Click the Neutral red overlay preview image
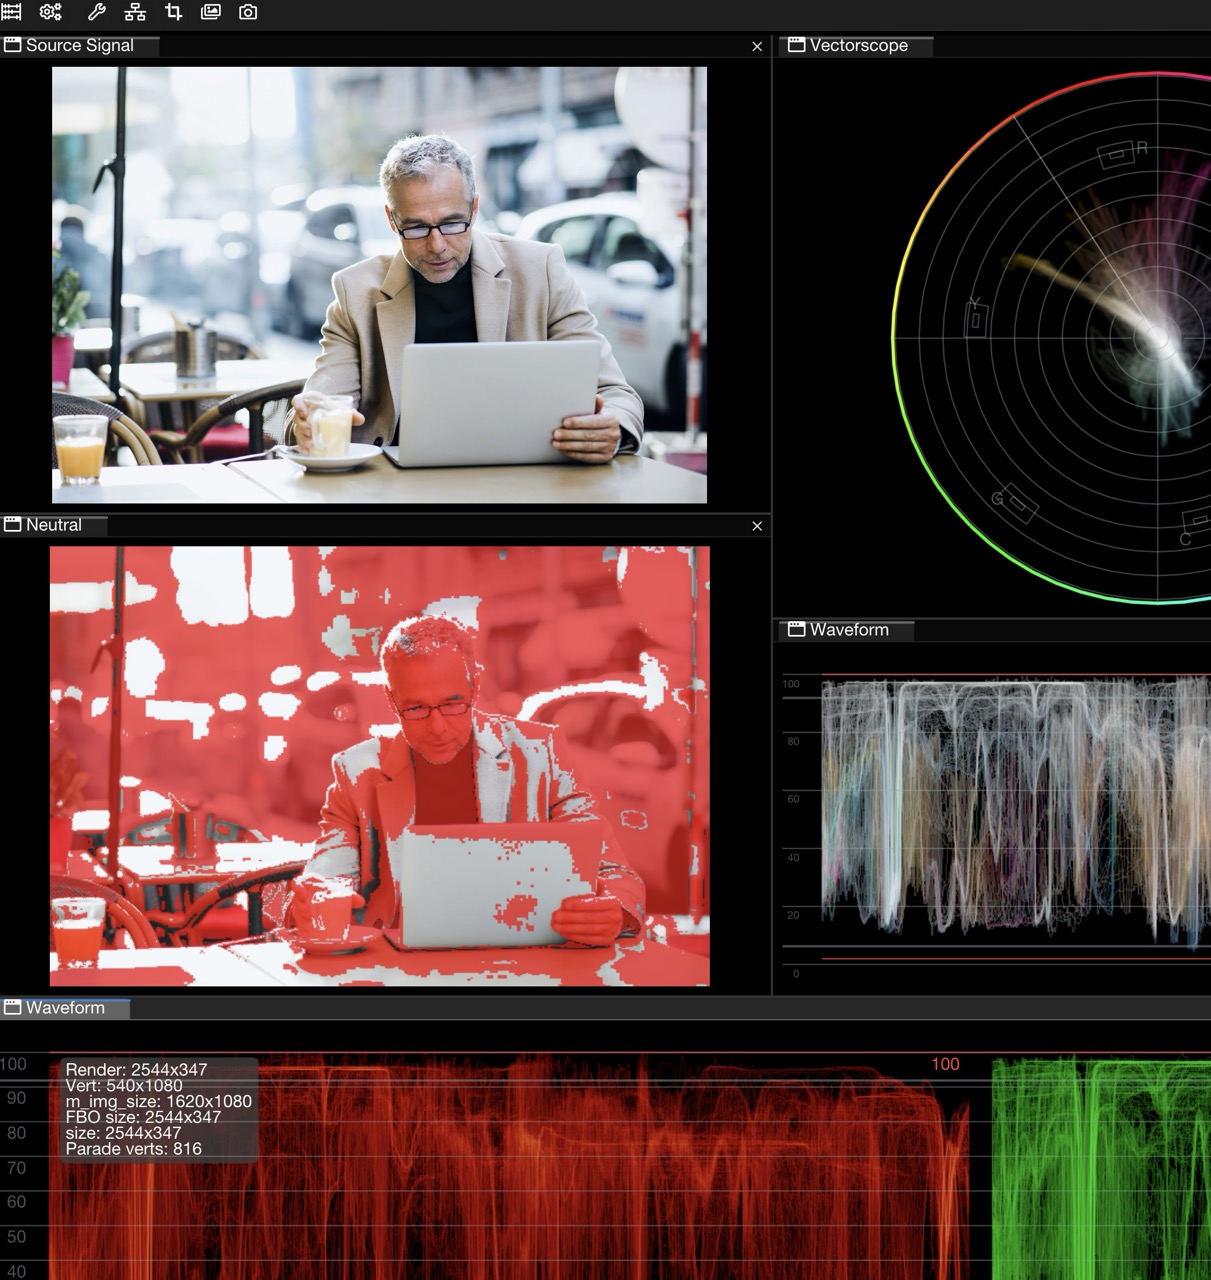 pos(380,766)
